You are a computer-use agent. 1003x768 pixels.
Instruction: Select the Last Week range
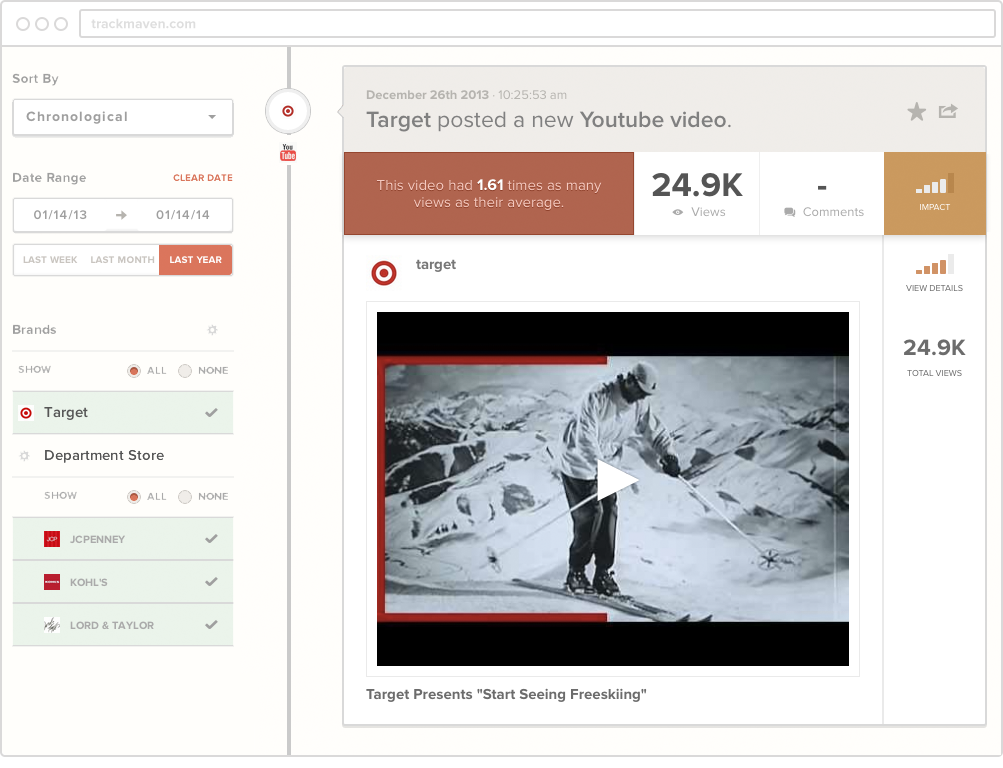coord(50,260)
